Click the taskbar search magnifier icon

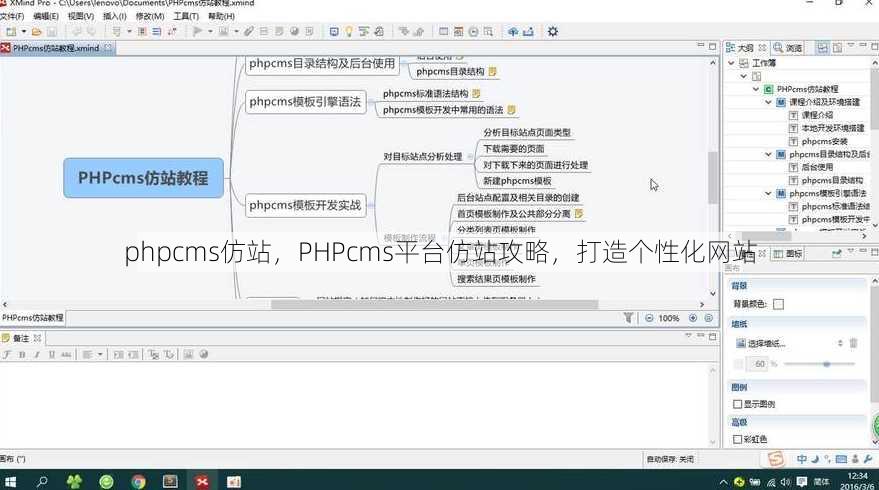(42, 481)
